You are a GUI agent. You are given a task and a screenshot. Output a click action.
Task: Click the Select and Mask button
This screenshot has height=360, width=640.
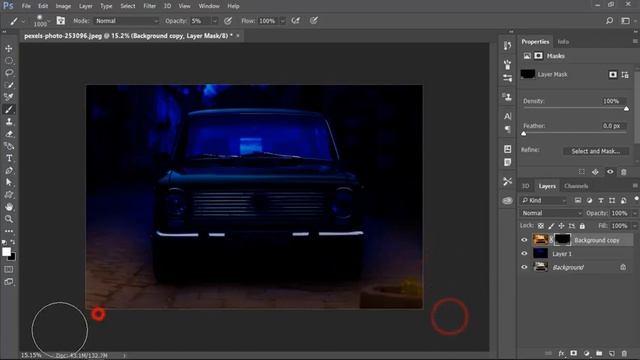tap(596, 151)
